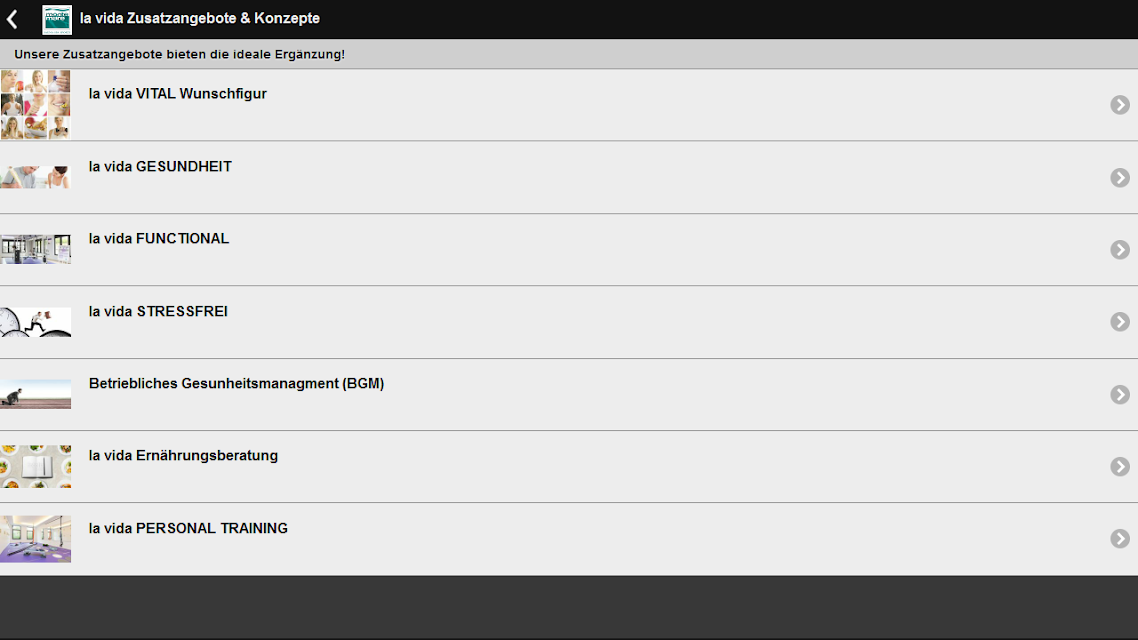Screen dimensions: 1138x640
Task: Open the Ernährungsberatung food thumbnail
Action: (x=36, y=466)
